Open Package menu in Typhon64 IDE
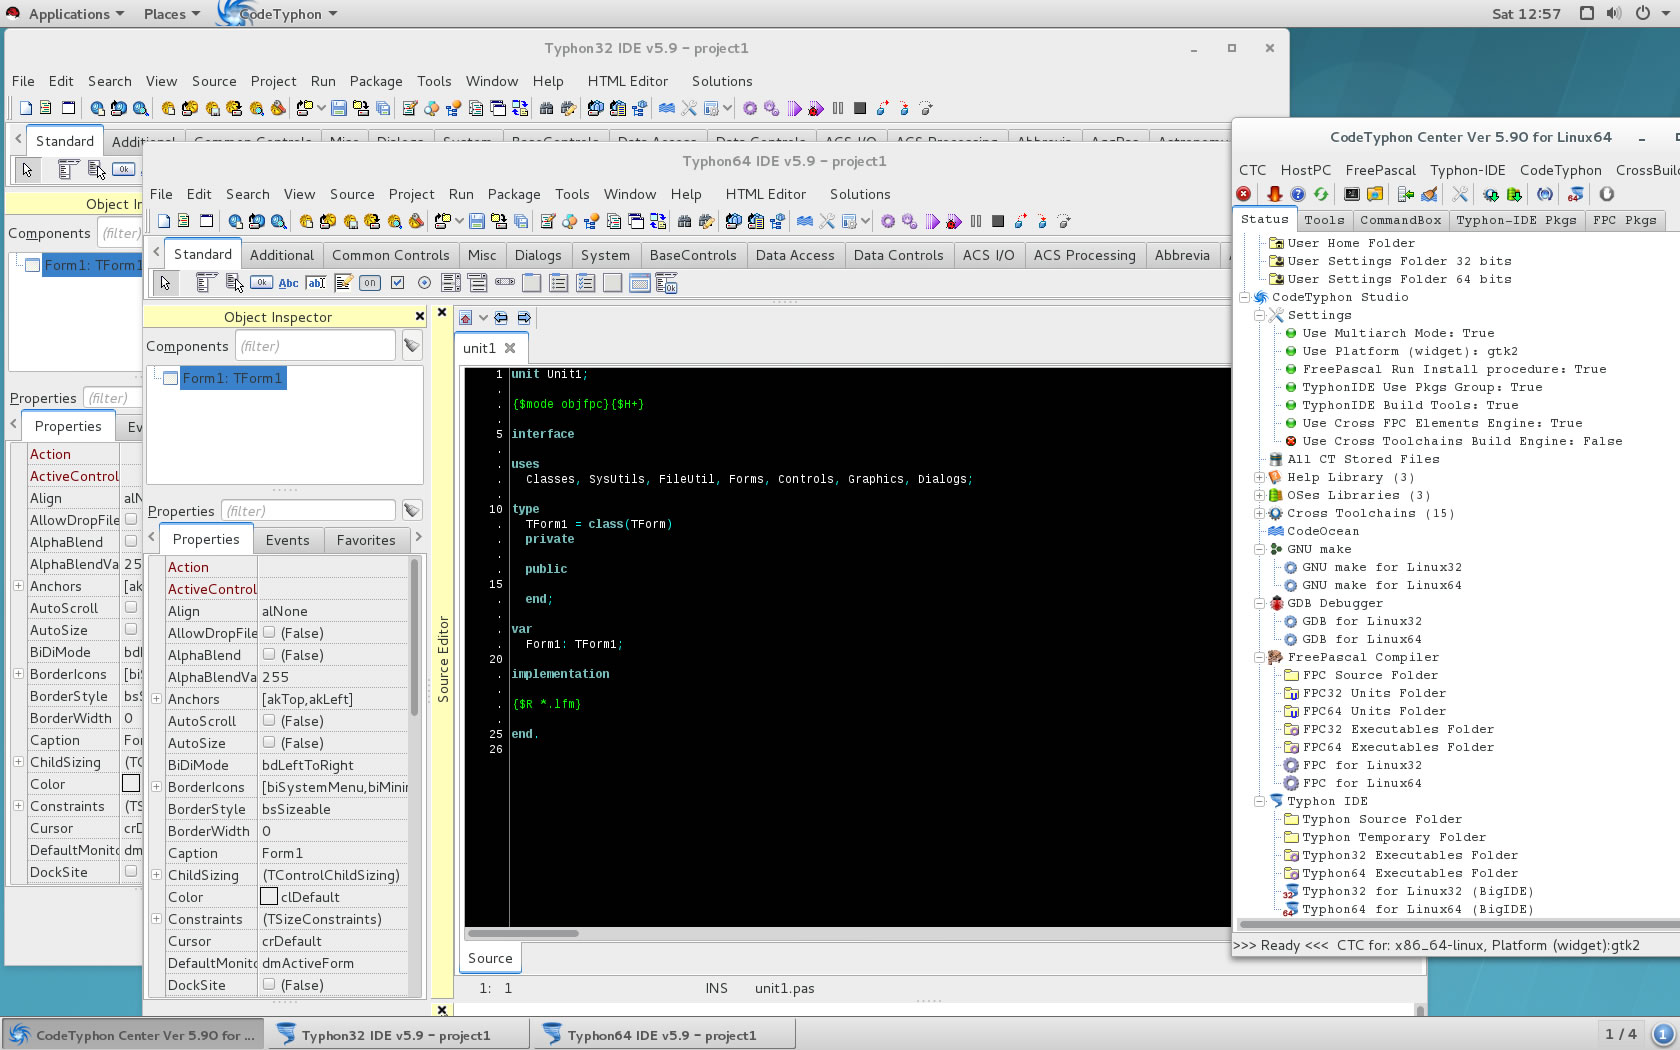This screenshot has height=1050, width=1680. point(514,194)
